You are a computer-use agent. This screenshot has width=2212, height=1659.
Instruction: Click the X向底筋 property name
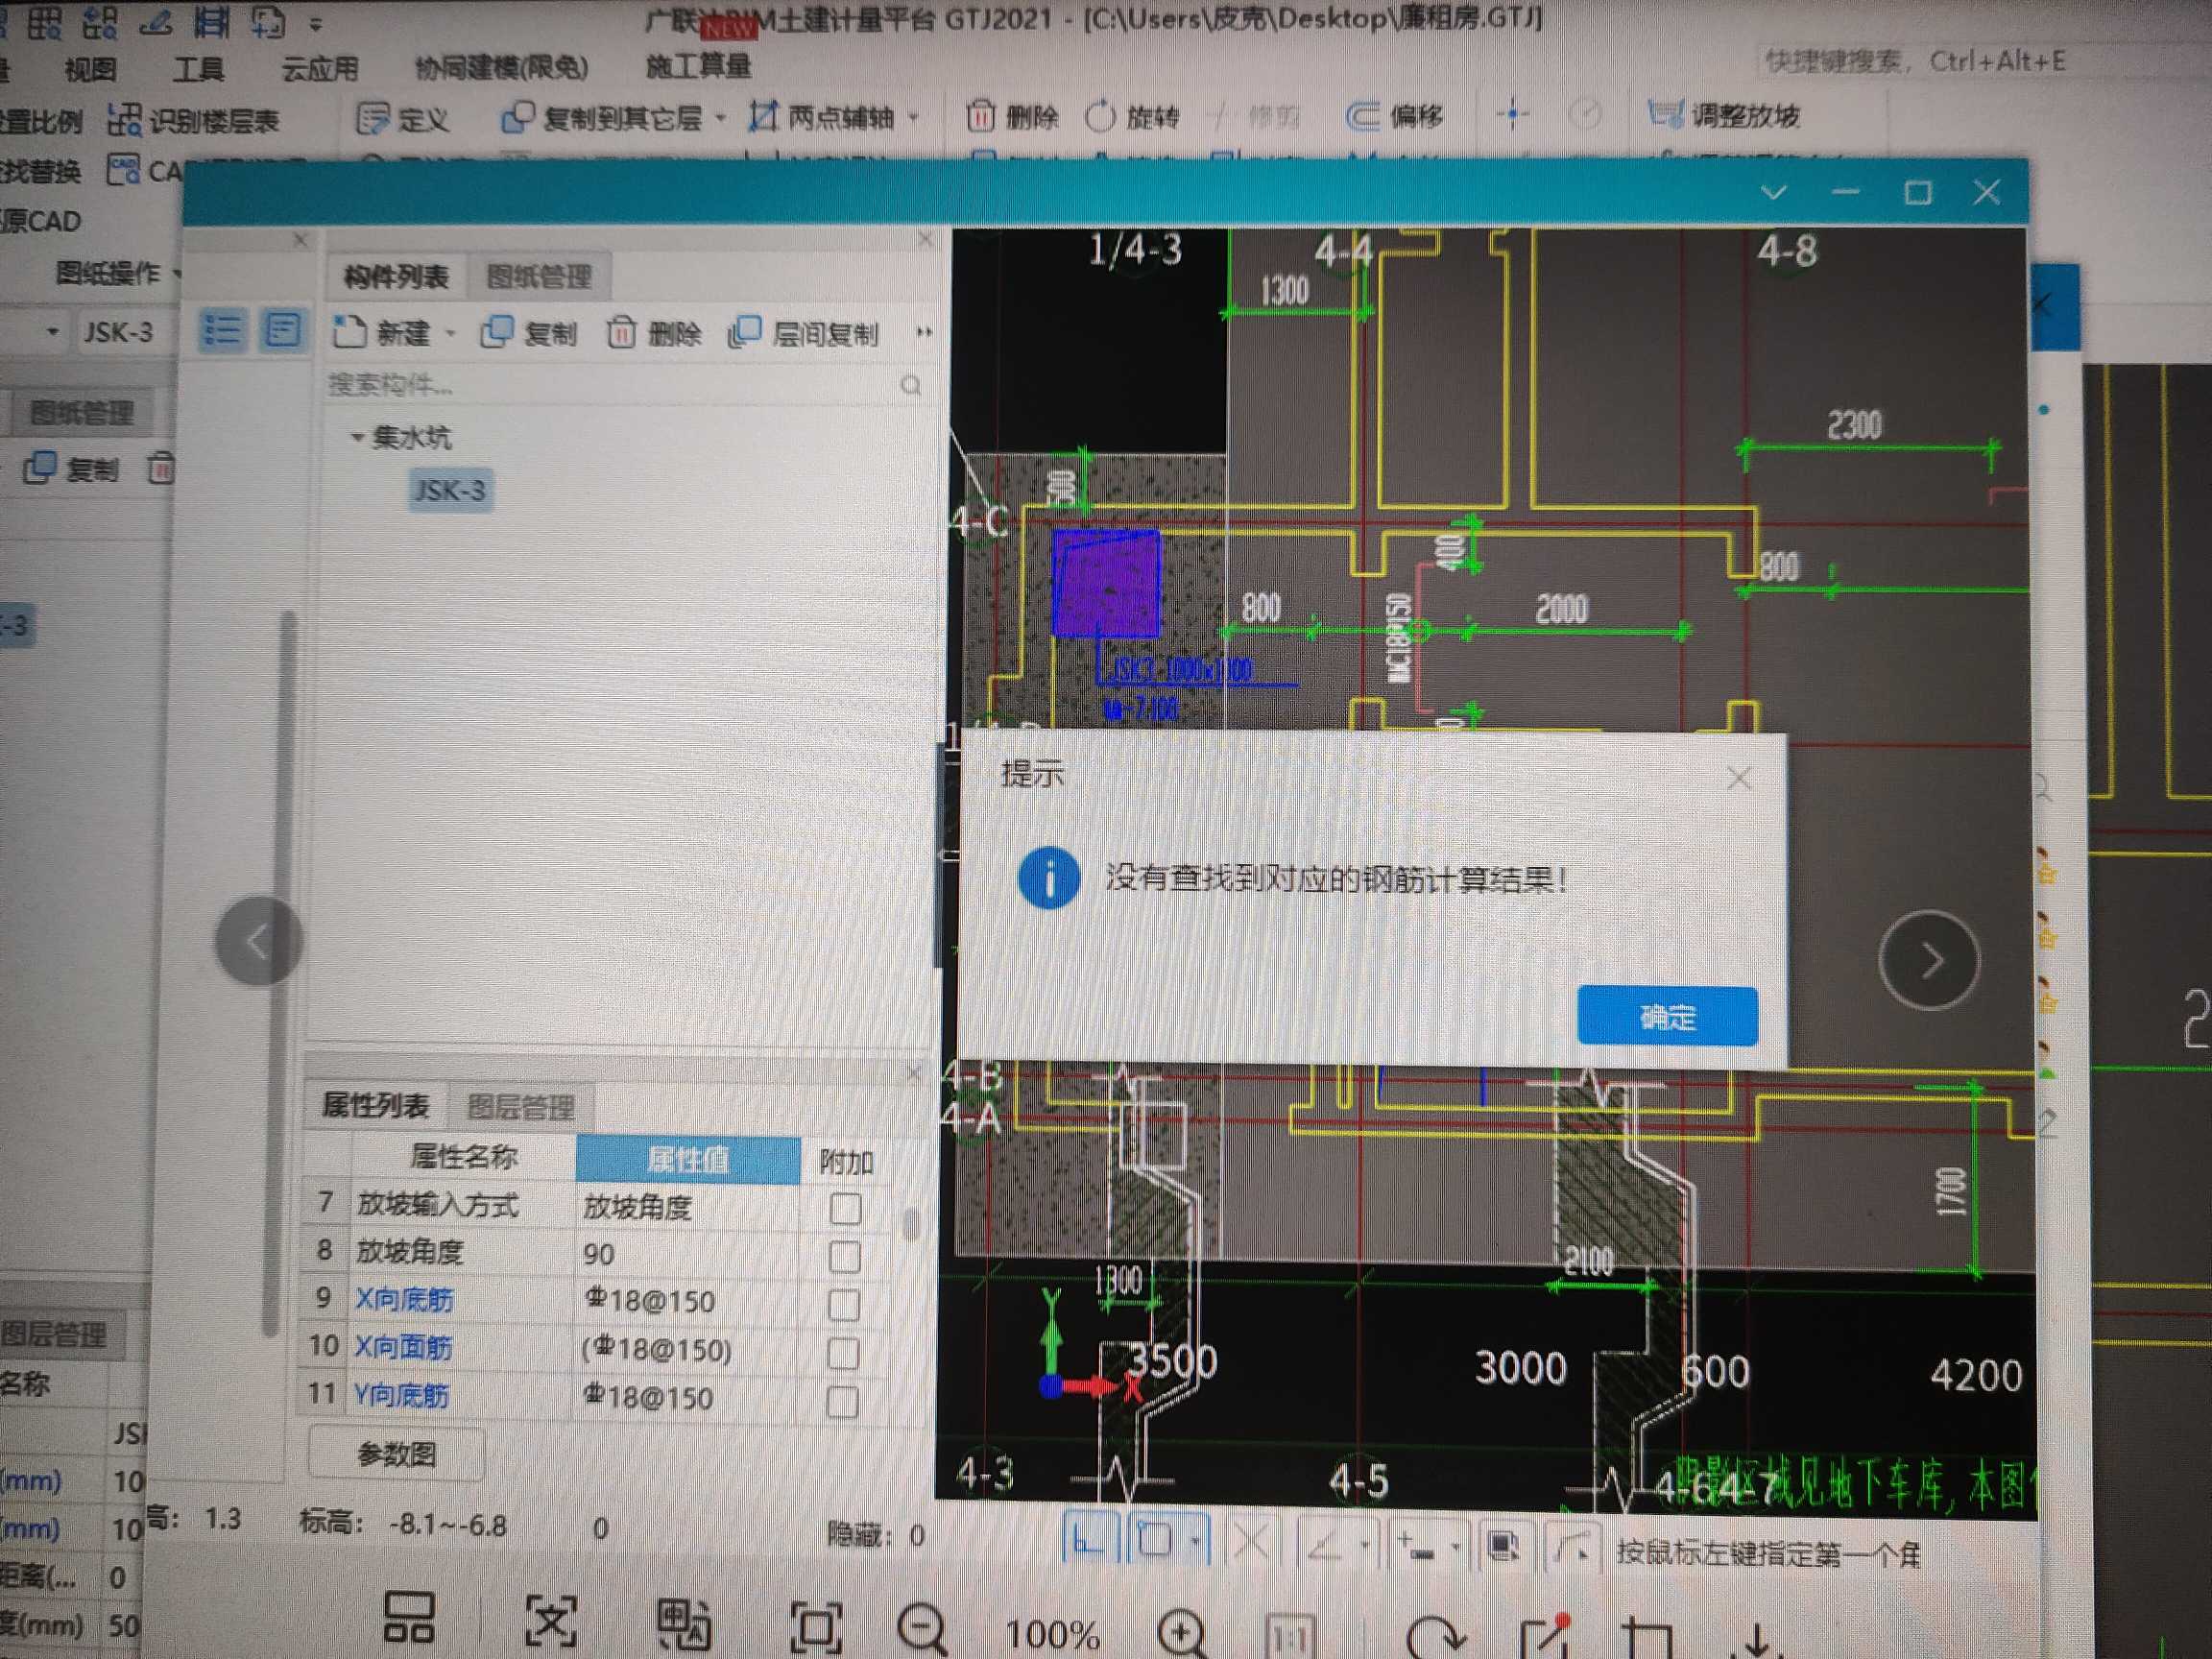[x=405, y=1299]
